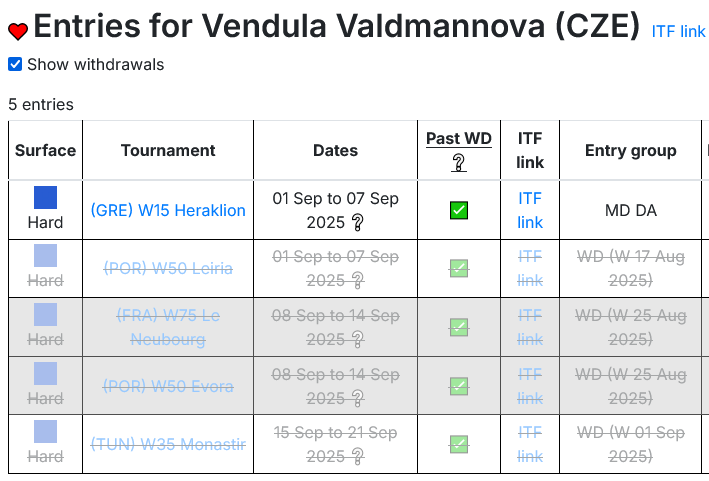The image size is (709, 481).
Task: Click the Past WD help question mark
Action: 458,163
